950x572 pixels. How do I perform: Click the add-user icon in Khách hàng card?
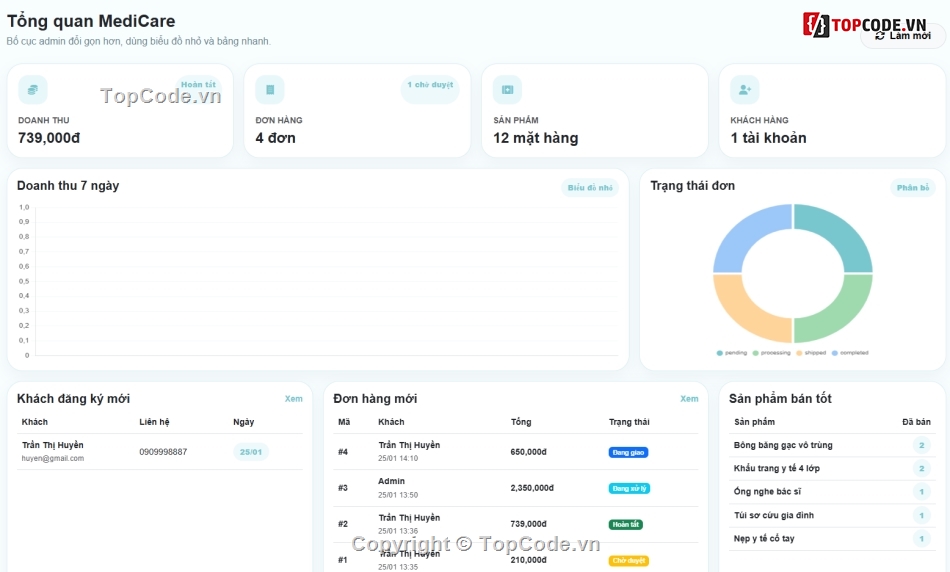tap(745, 90)
